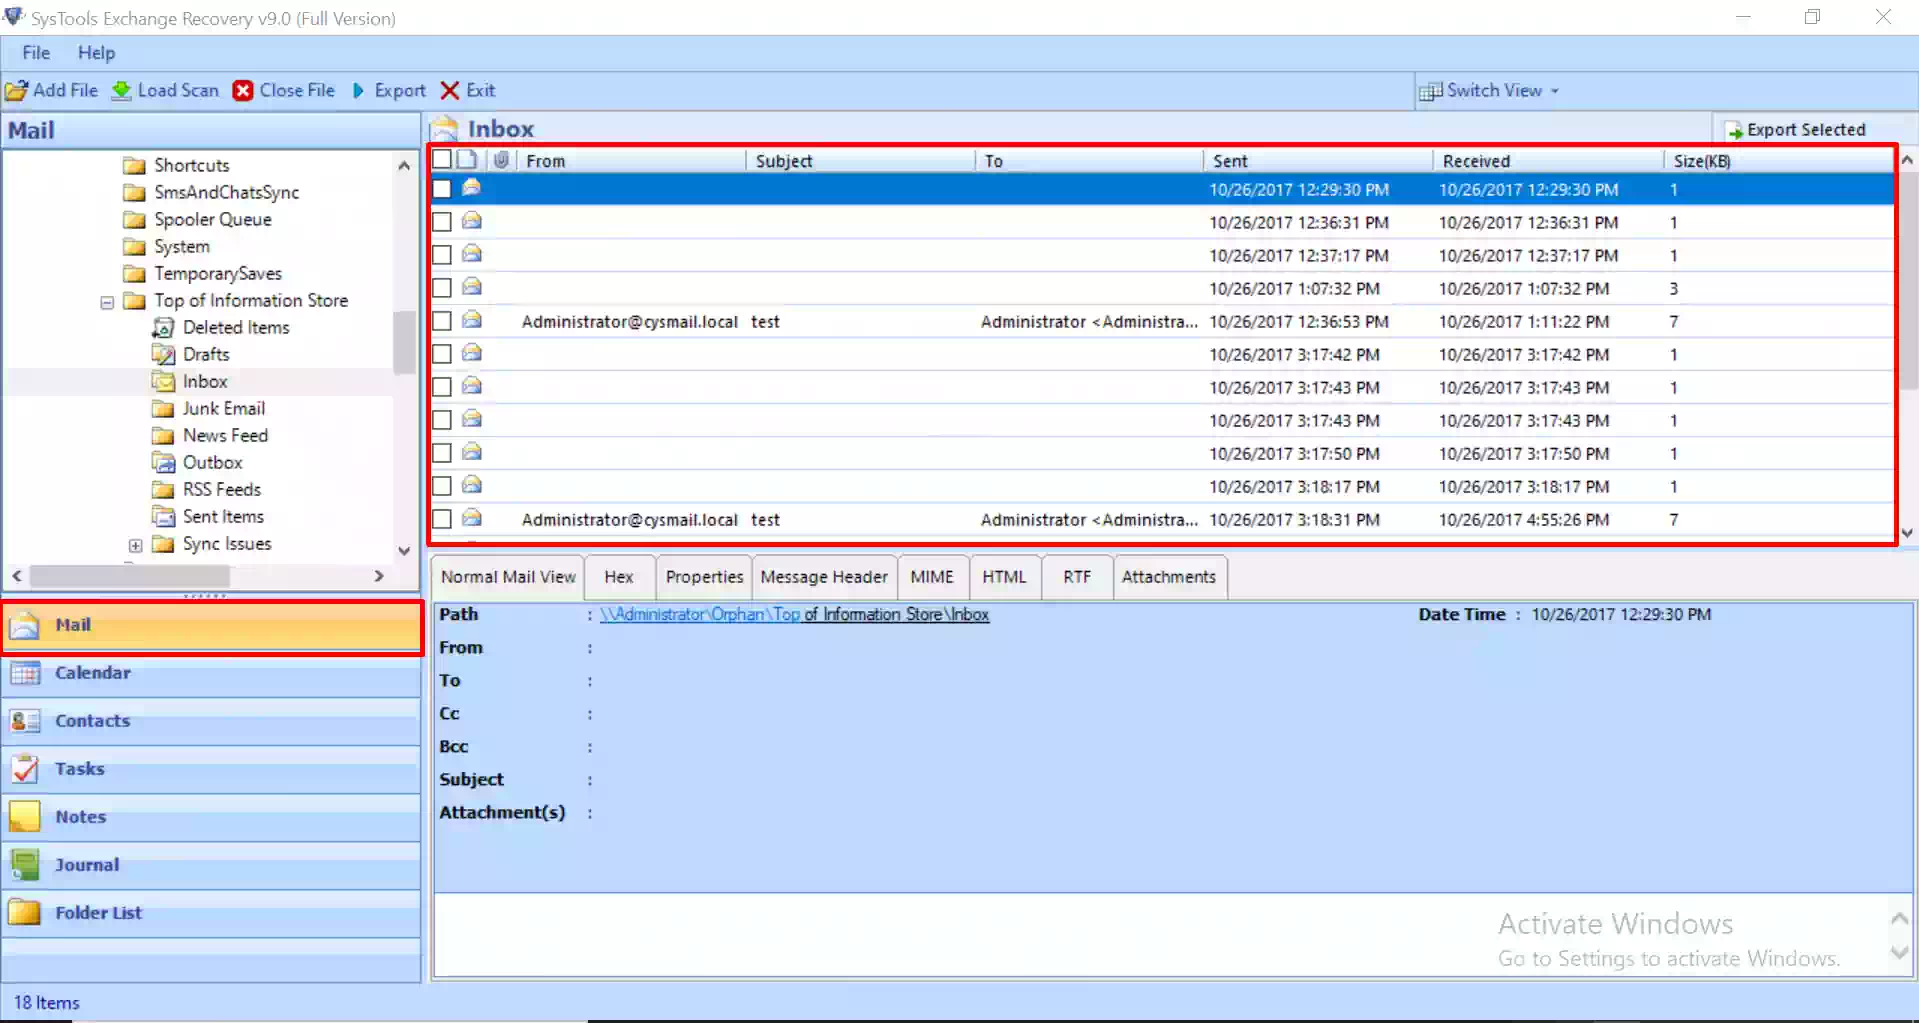Switch to the Message Header tab

tap(824, 577)
